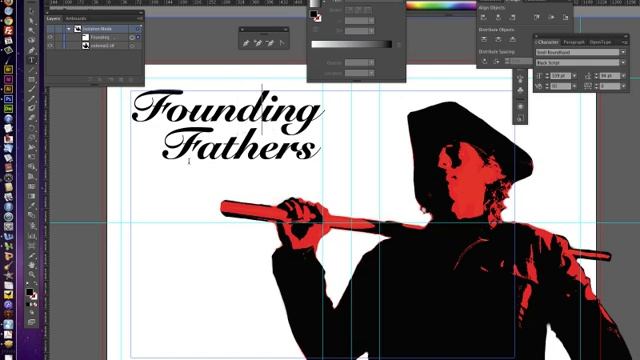Open FileZilla from the Dock
Screen dimensions: 640x360
8,31
